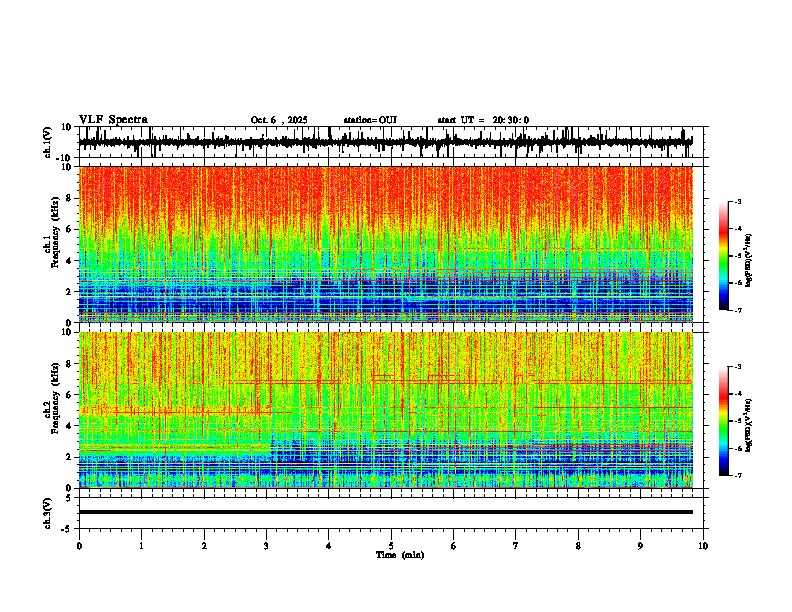Viewport: 792px width, 612px height.
Task: Click the ch.1 color bar's "log(PSD)" label
Action: point(749,261)
